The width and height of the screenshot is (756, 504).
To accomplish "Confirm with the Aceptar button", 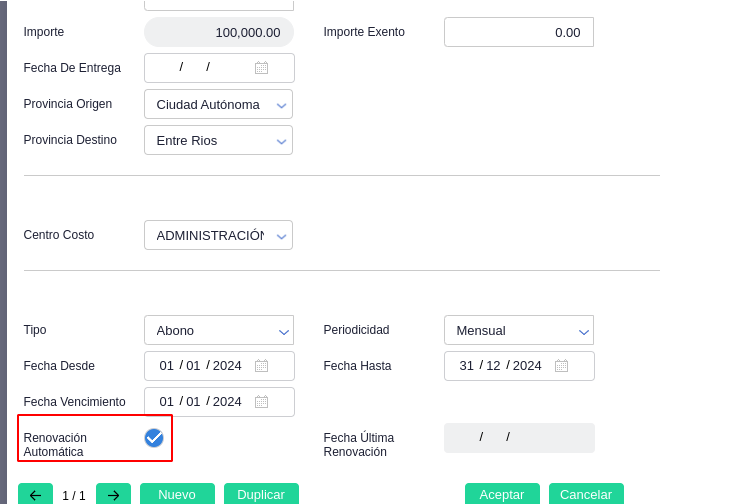I will pyautogui.click(x=502, y=495).
